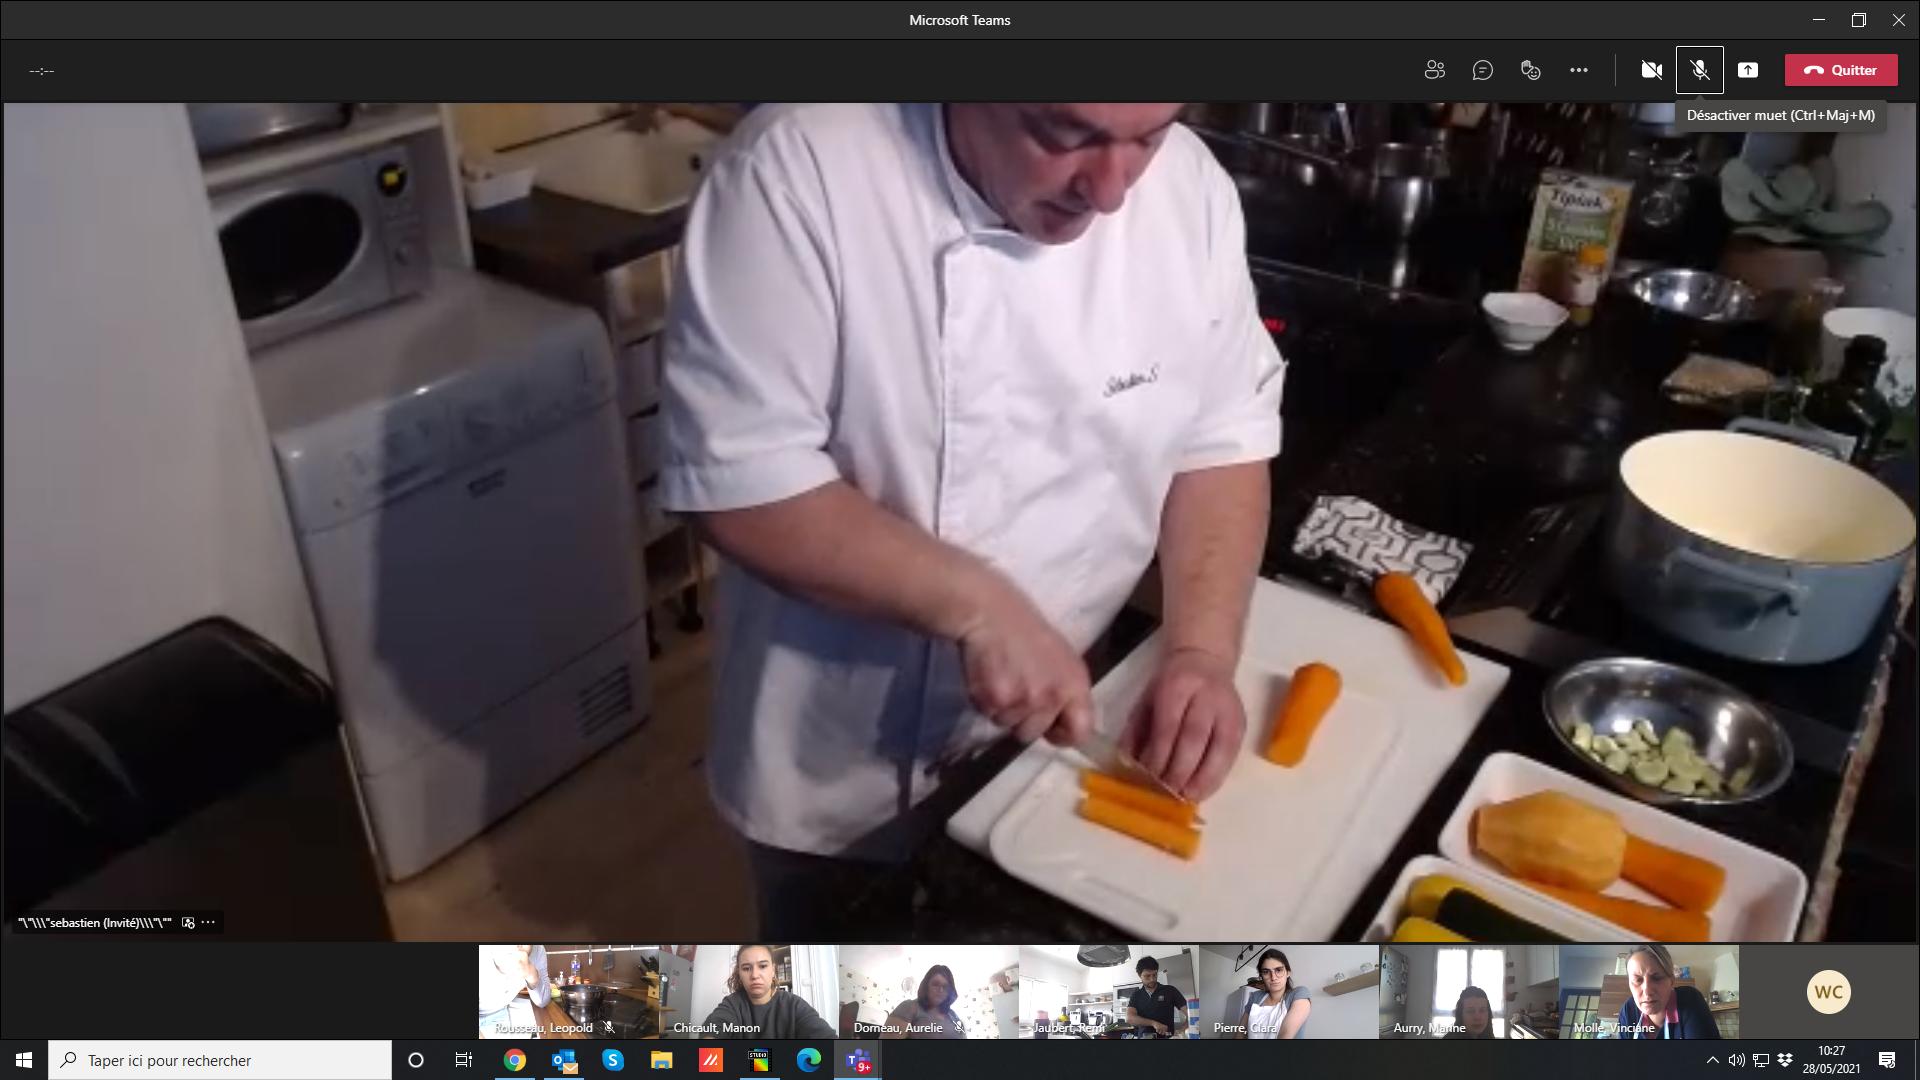The height and width of the screenshot is (1080, 1920).
Task: Click the spotlight icon beside sebastien's name
Action: tap(188, 923)
